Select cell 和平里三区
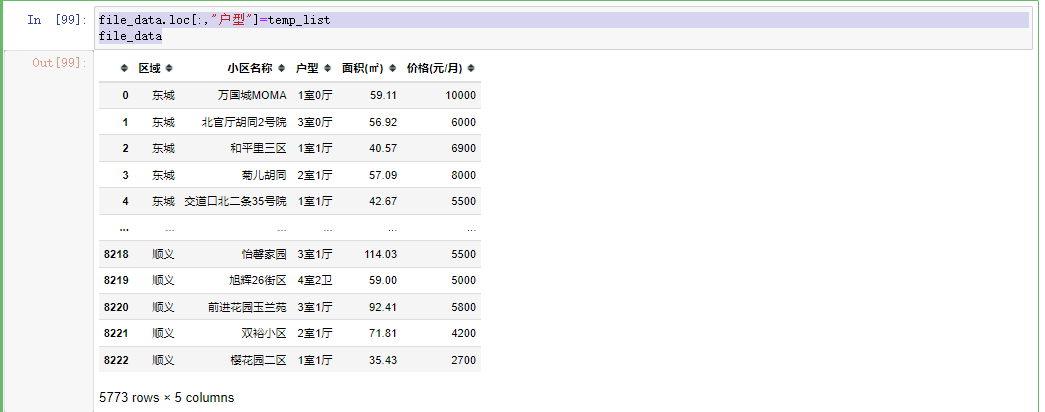The width and height of the screenshot is (1045, 412). [x=258, y=148]
